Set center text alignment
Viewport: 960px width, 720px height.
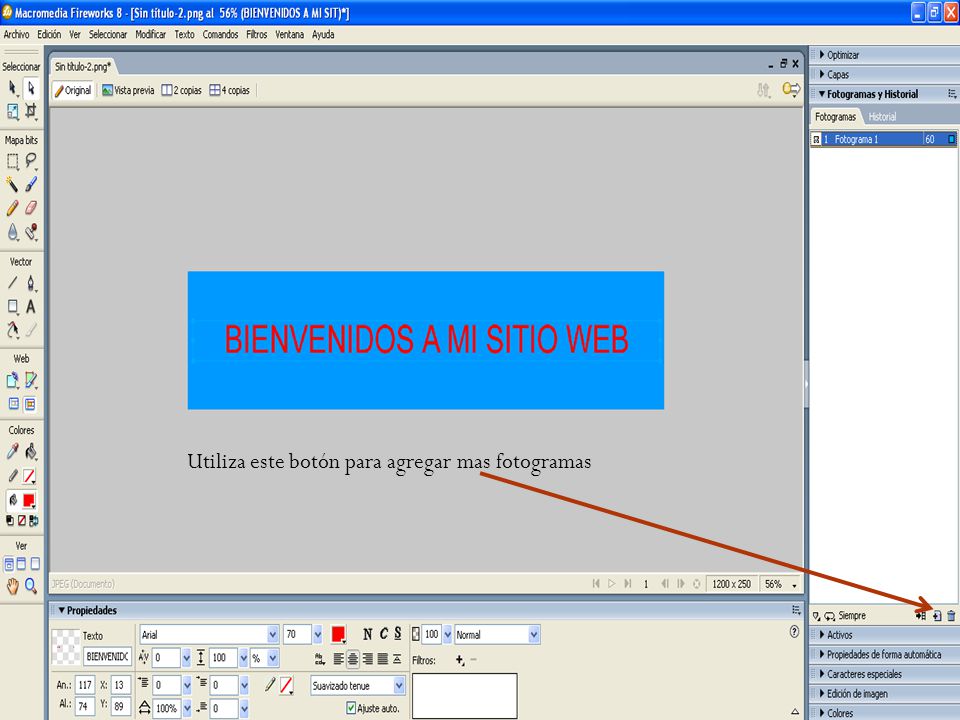[353, 659]
